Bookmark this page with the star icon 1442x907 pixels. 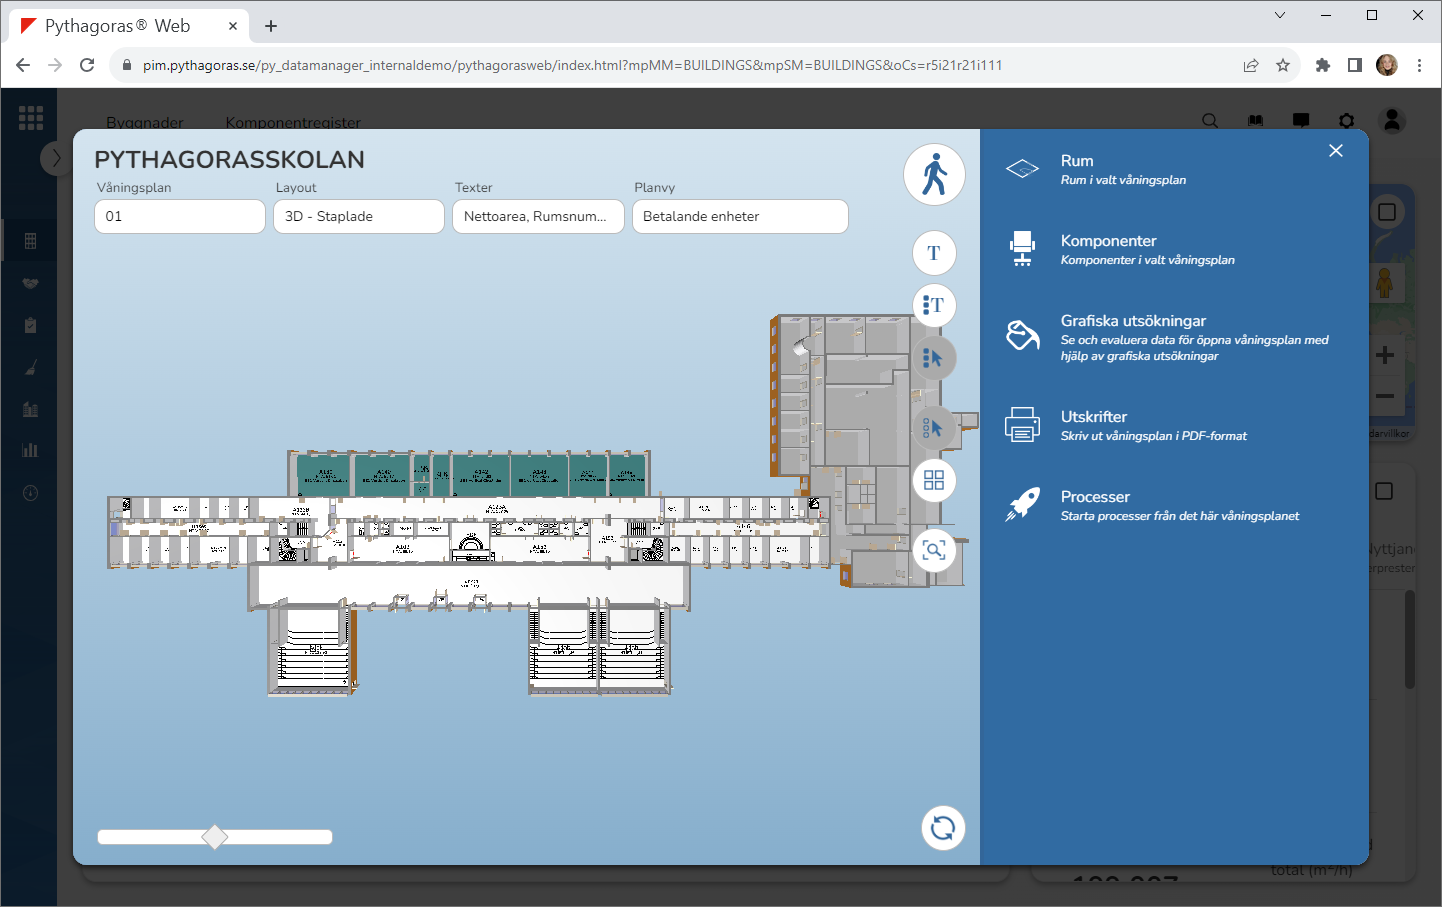pos(1283,65)
